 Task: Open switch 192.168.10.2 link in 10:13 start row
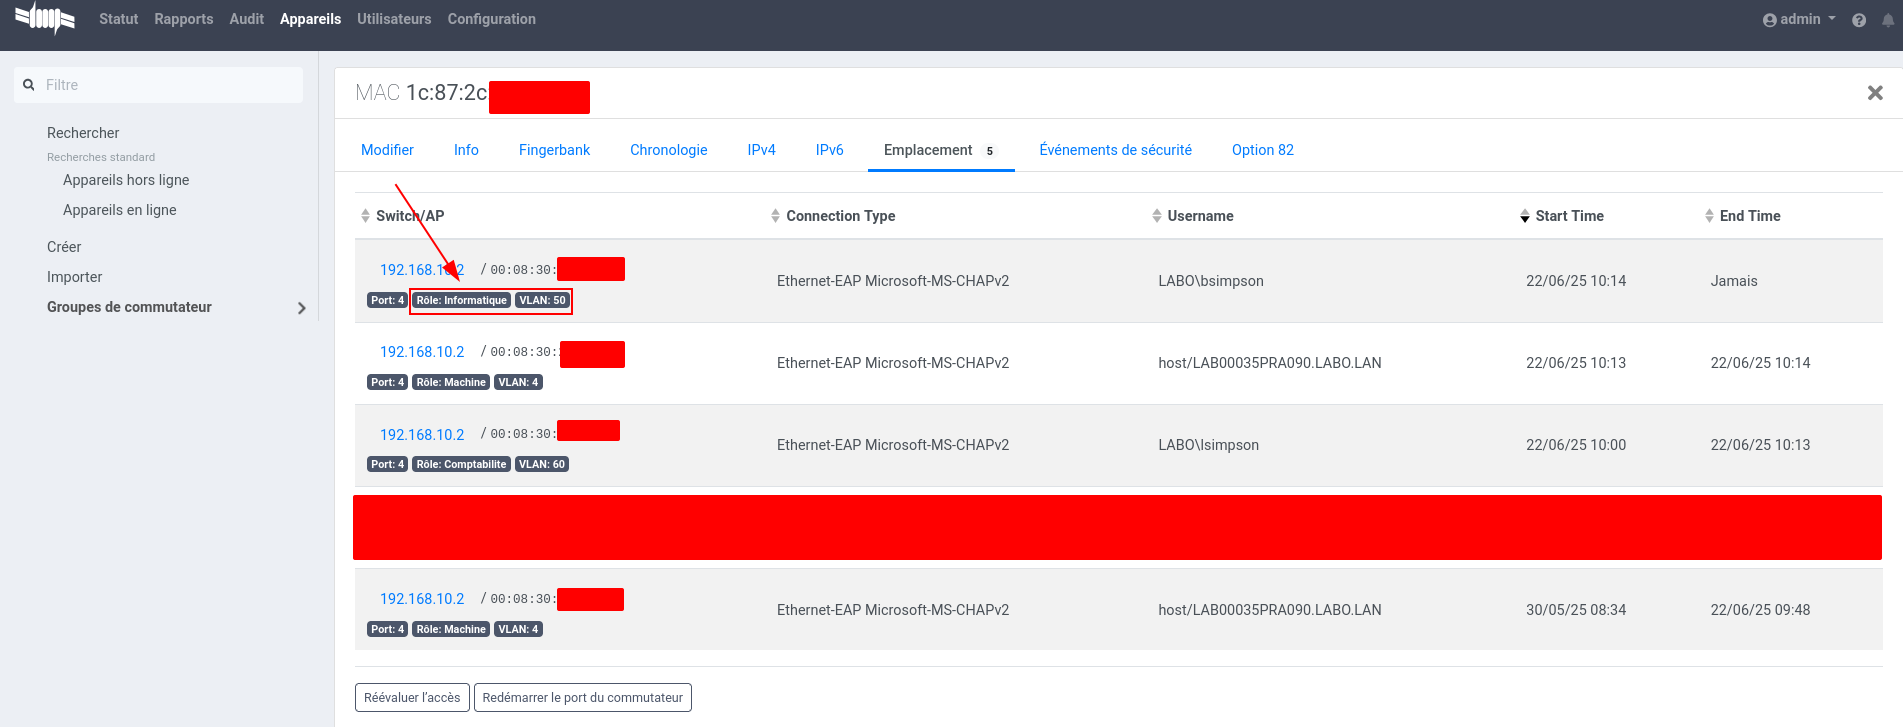tap(422, 352)
